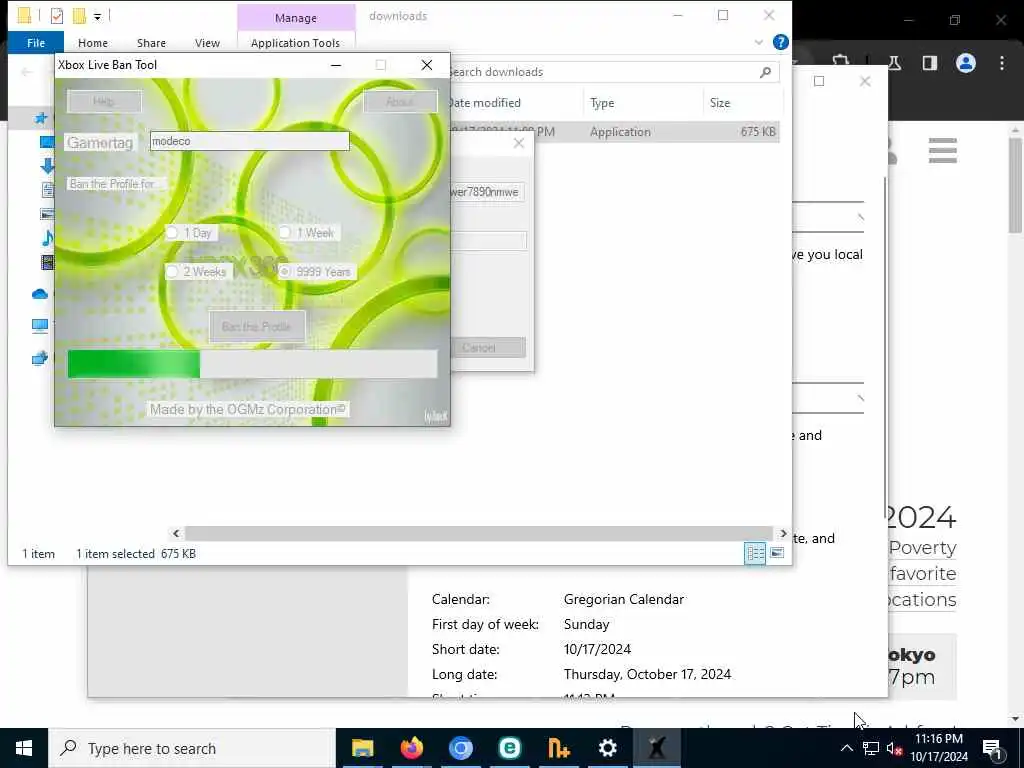This screenshot has width=1024, height=768.
Task: Show hidden tray icons chevron
Action: 846,748
